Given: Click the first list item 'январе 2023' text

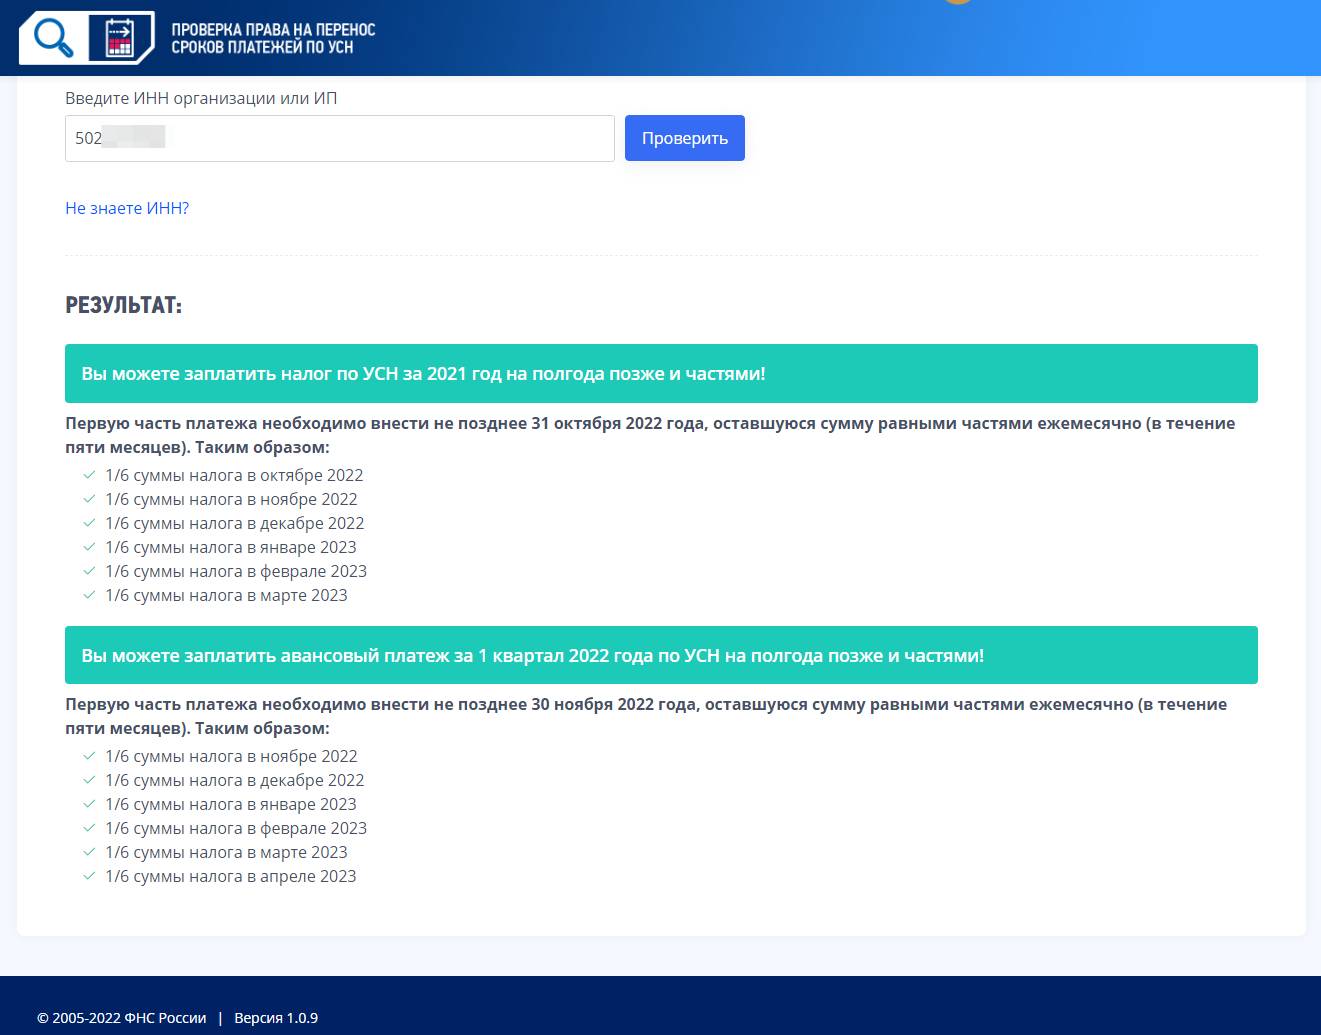Looking at the screenshot, I should (231, 547).
